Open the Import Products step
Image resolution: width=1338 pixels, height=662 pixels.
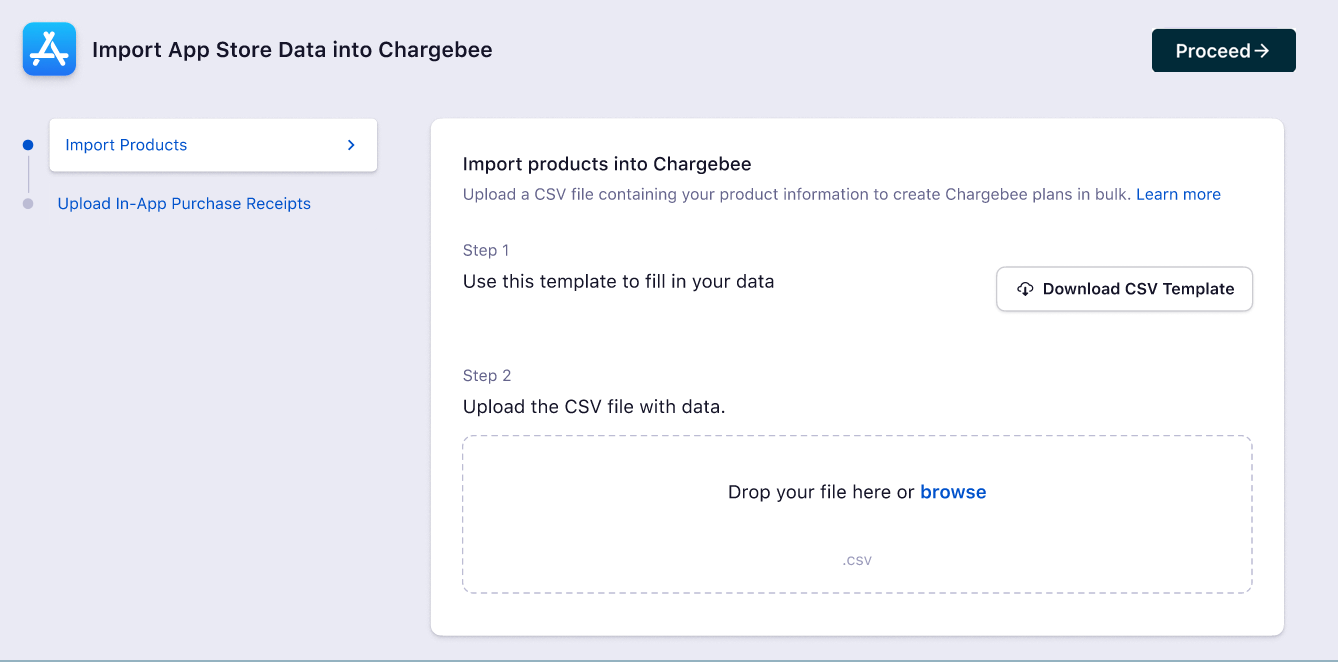point(126,145)
